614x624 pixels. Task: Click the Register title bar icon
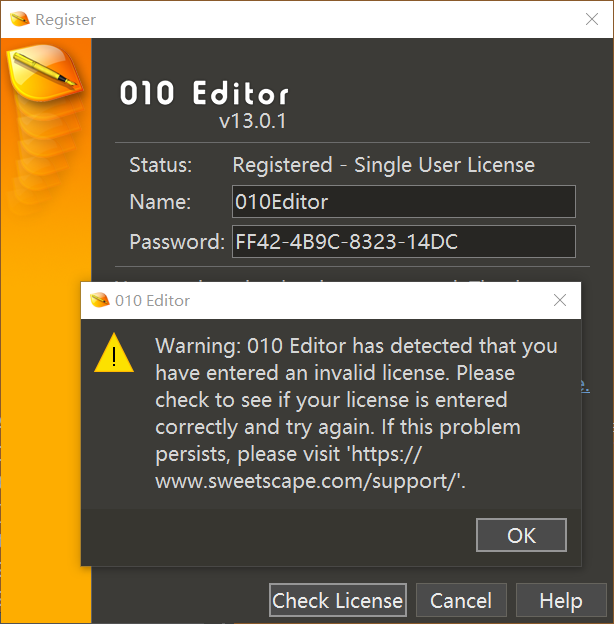pos(19,19)
